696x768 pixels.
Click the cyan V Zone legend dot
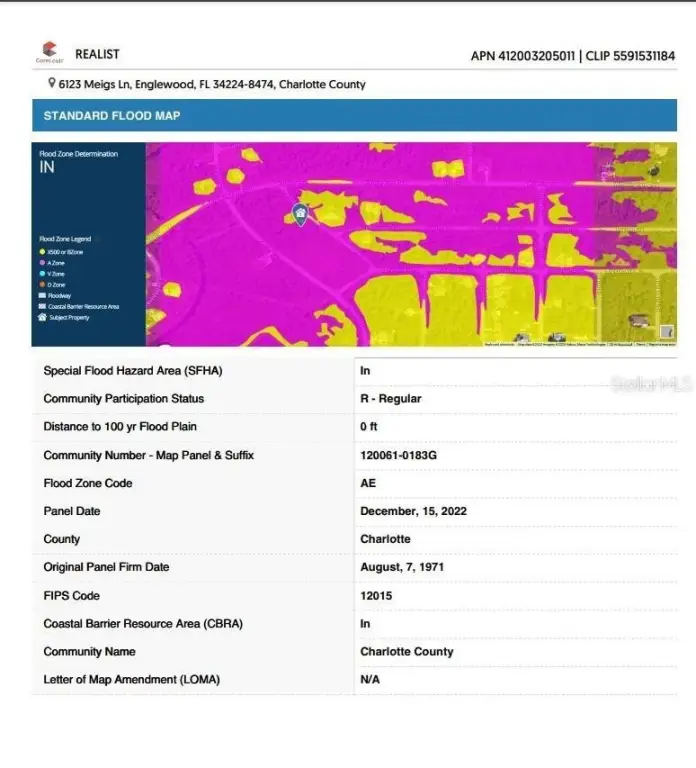pos(42,274)
